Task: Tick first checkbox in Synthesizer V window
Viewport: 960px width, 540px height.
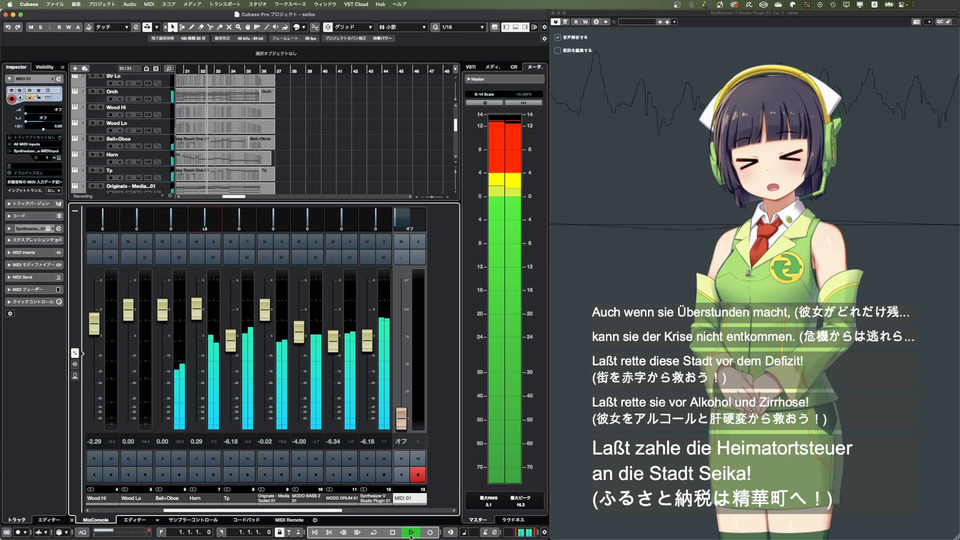Action: [557, 37]
